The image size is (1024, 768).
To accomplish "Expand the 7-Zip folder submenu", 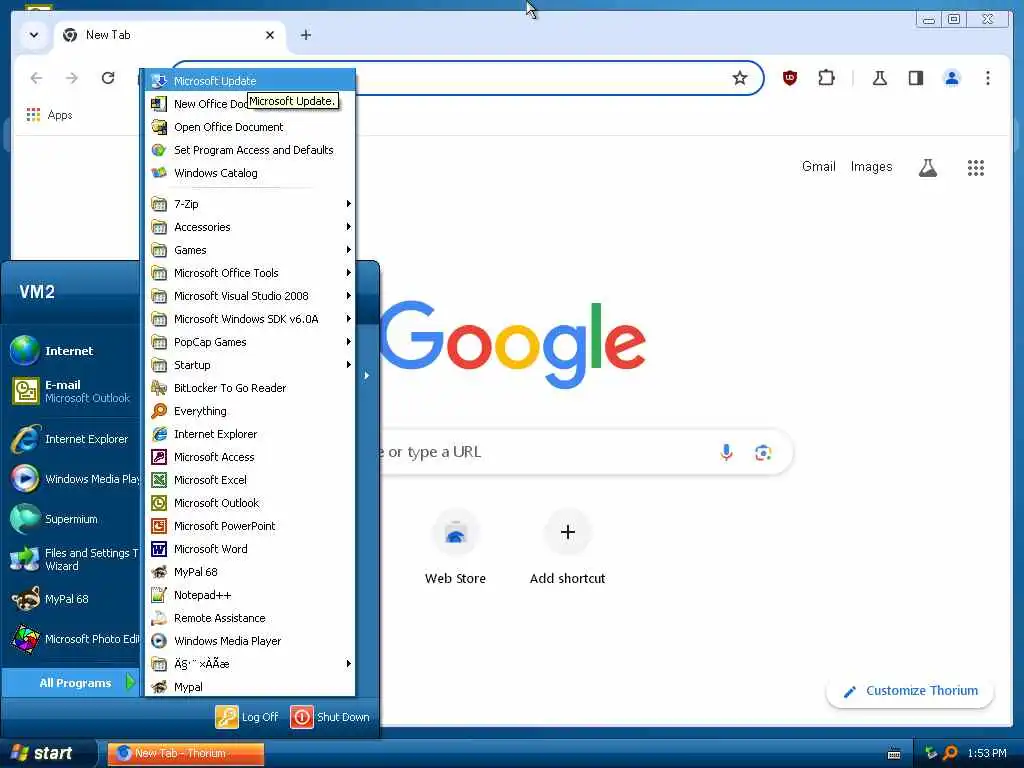I will point(250,204).
